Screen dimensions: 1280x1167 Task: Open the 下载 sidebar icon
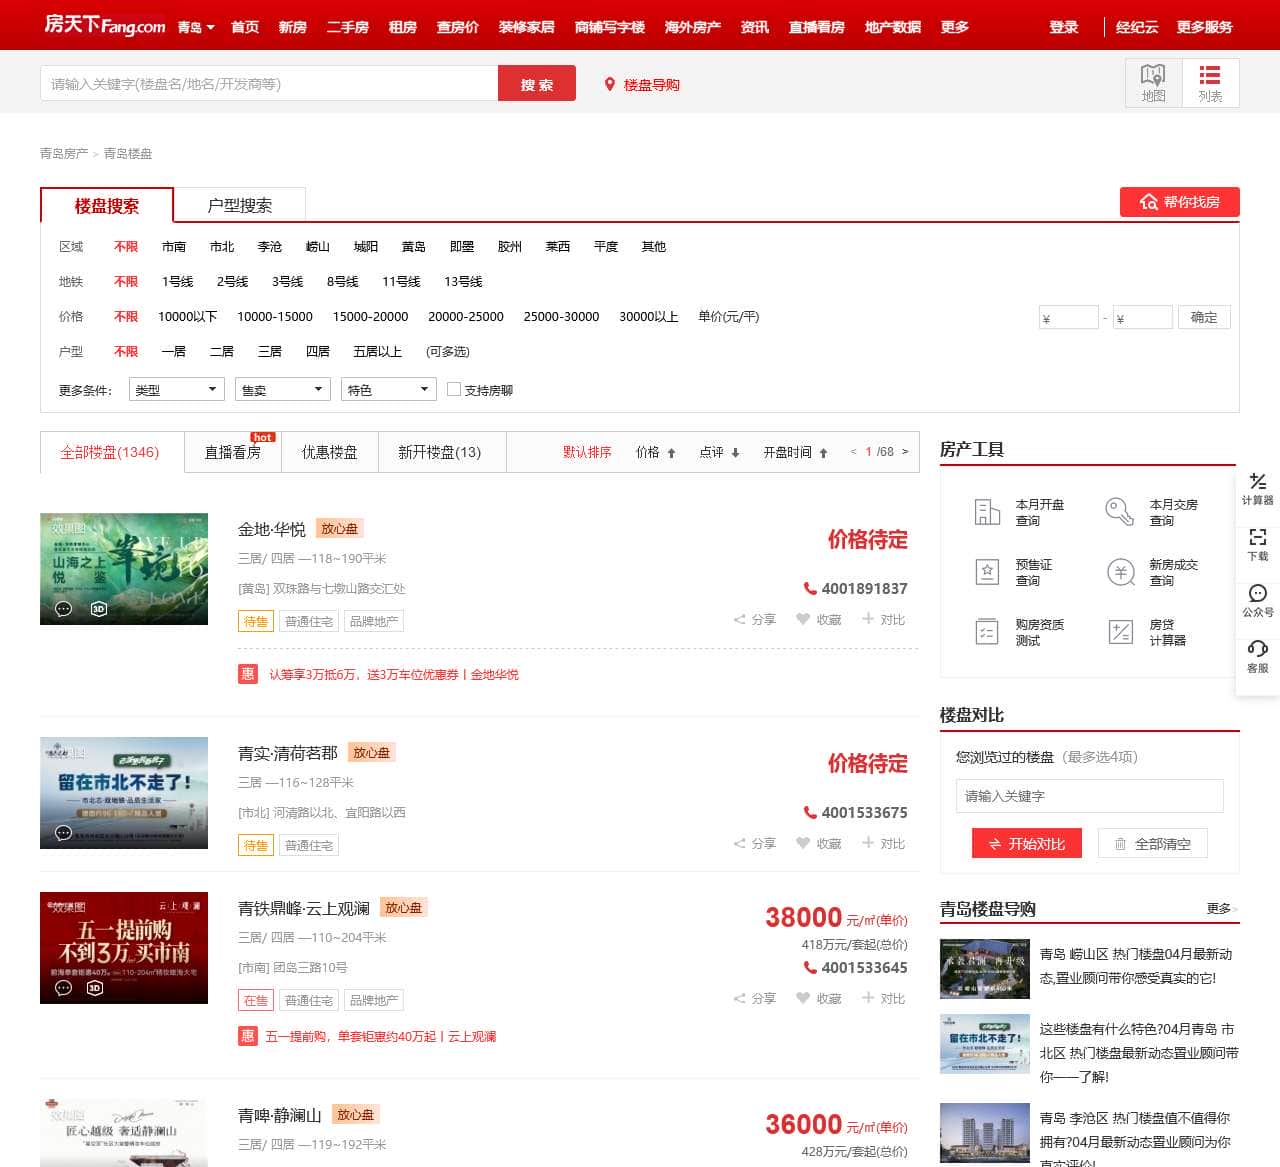(x=1258, y=545)
